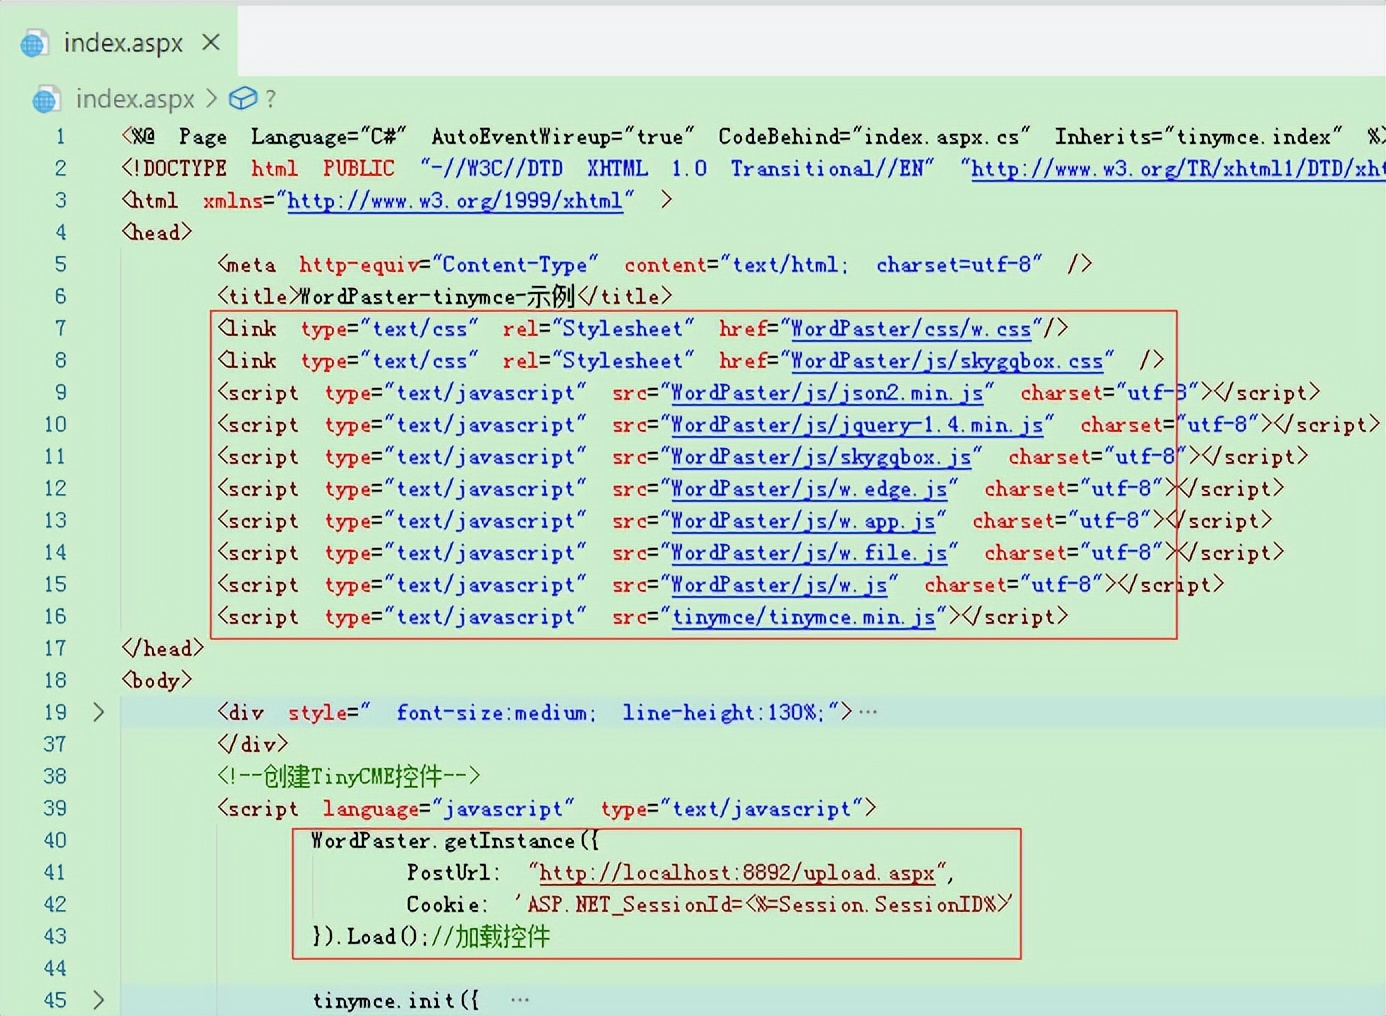Image resolution: width=1386 pixels, height=1016 pixels.
Task: Click Inherits="tinymce.index" attribute
Action: [x=1198, y=137]
